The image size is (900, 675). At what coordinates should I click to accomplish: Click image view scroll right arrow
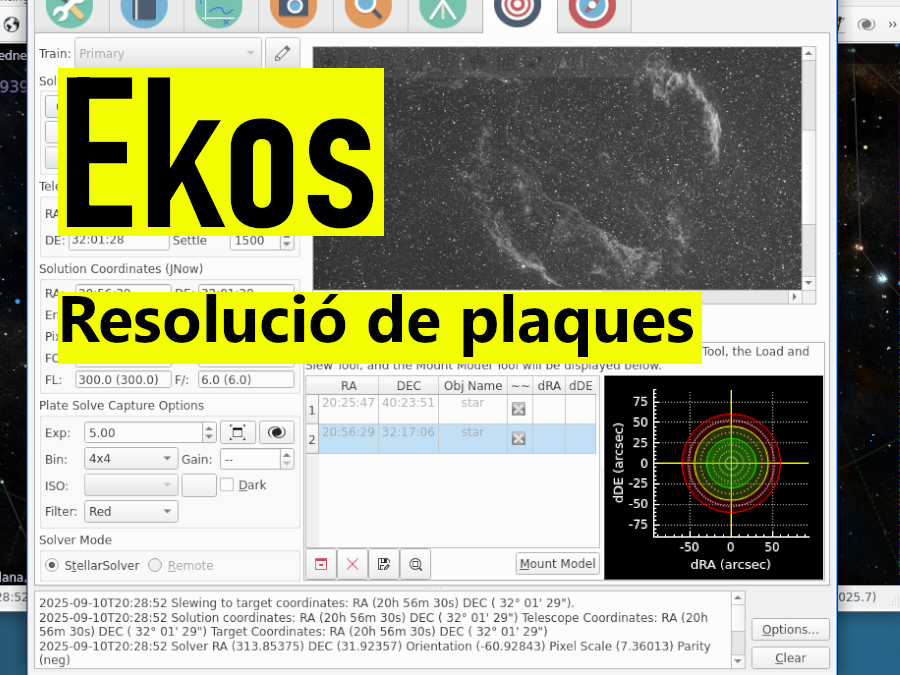click(x=795, y=297)
